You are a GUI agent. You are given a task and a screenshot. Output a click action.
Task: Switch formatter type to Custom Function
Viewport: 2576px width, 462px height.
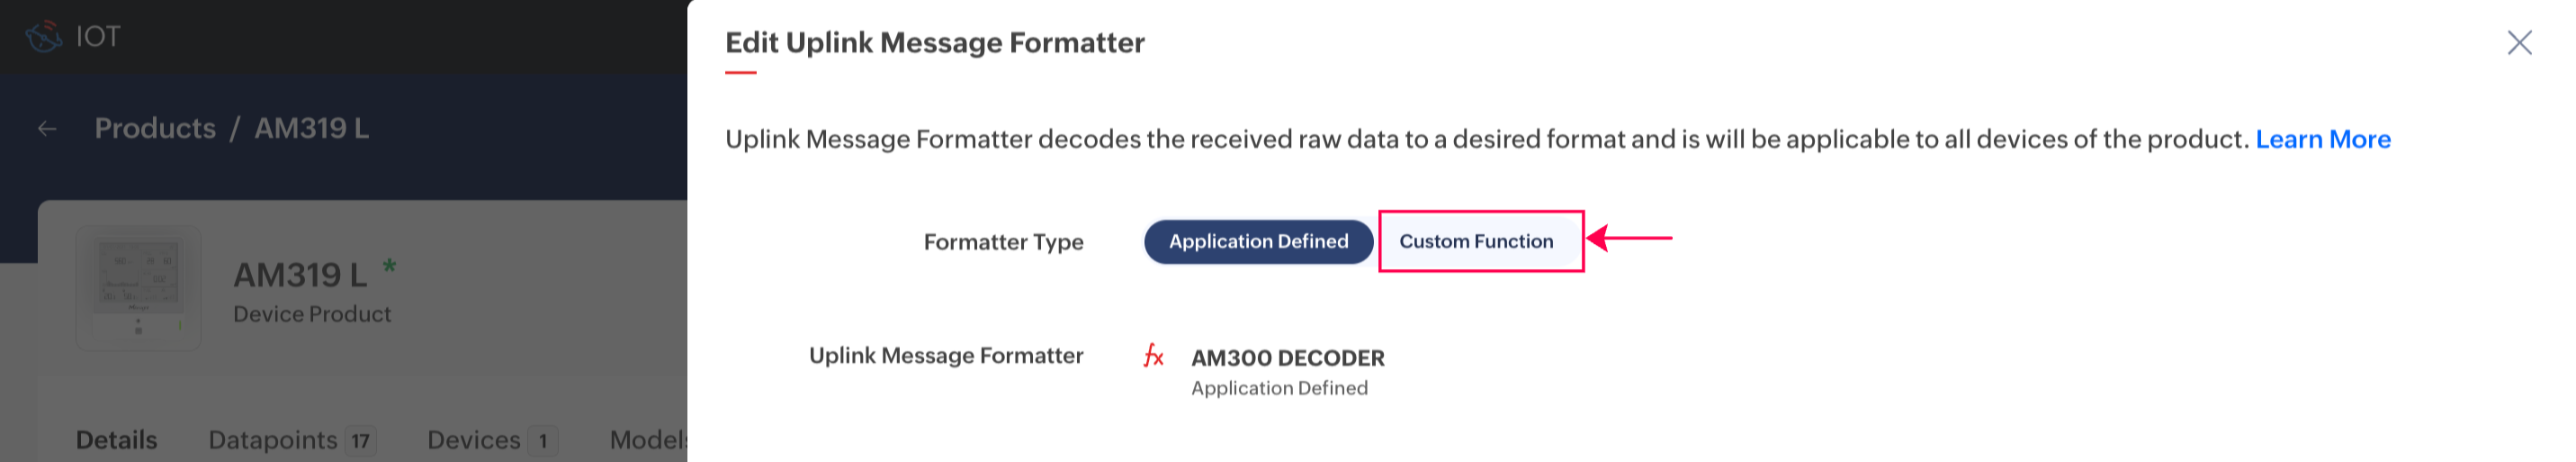[1475, 242]
